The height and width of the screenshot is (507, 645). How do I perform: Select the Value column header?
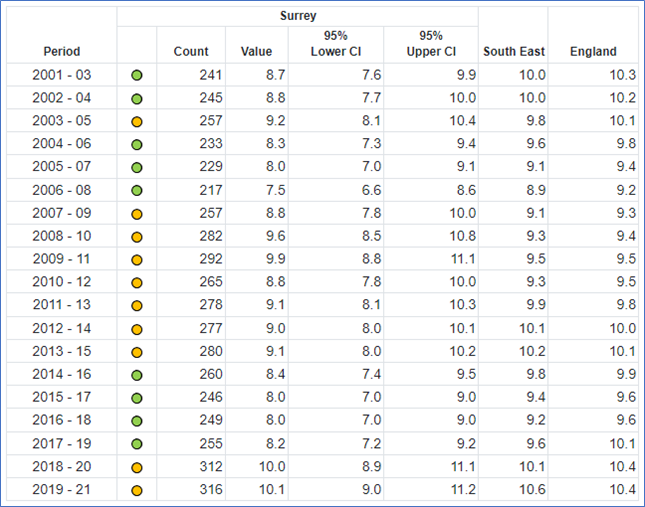256,51
